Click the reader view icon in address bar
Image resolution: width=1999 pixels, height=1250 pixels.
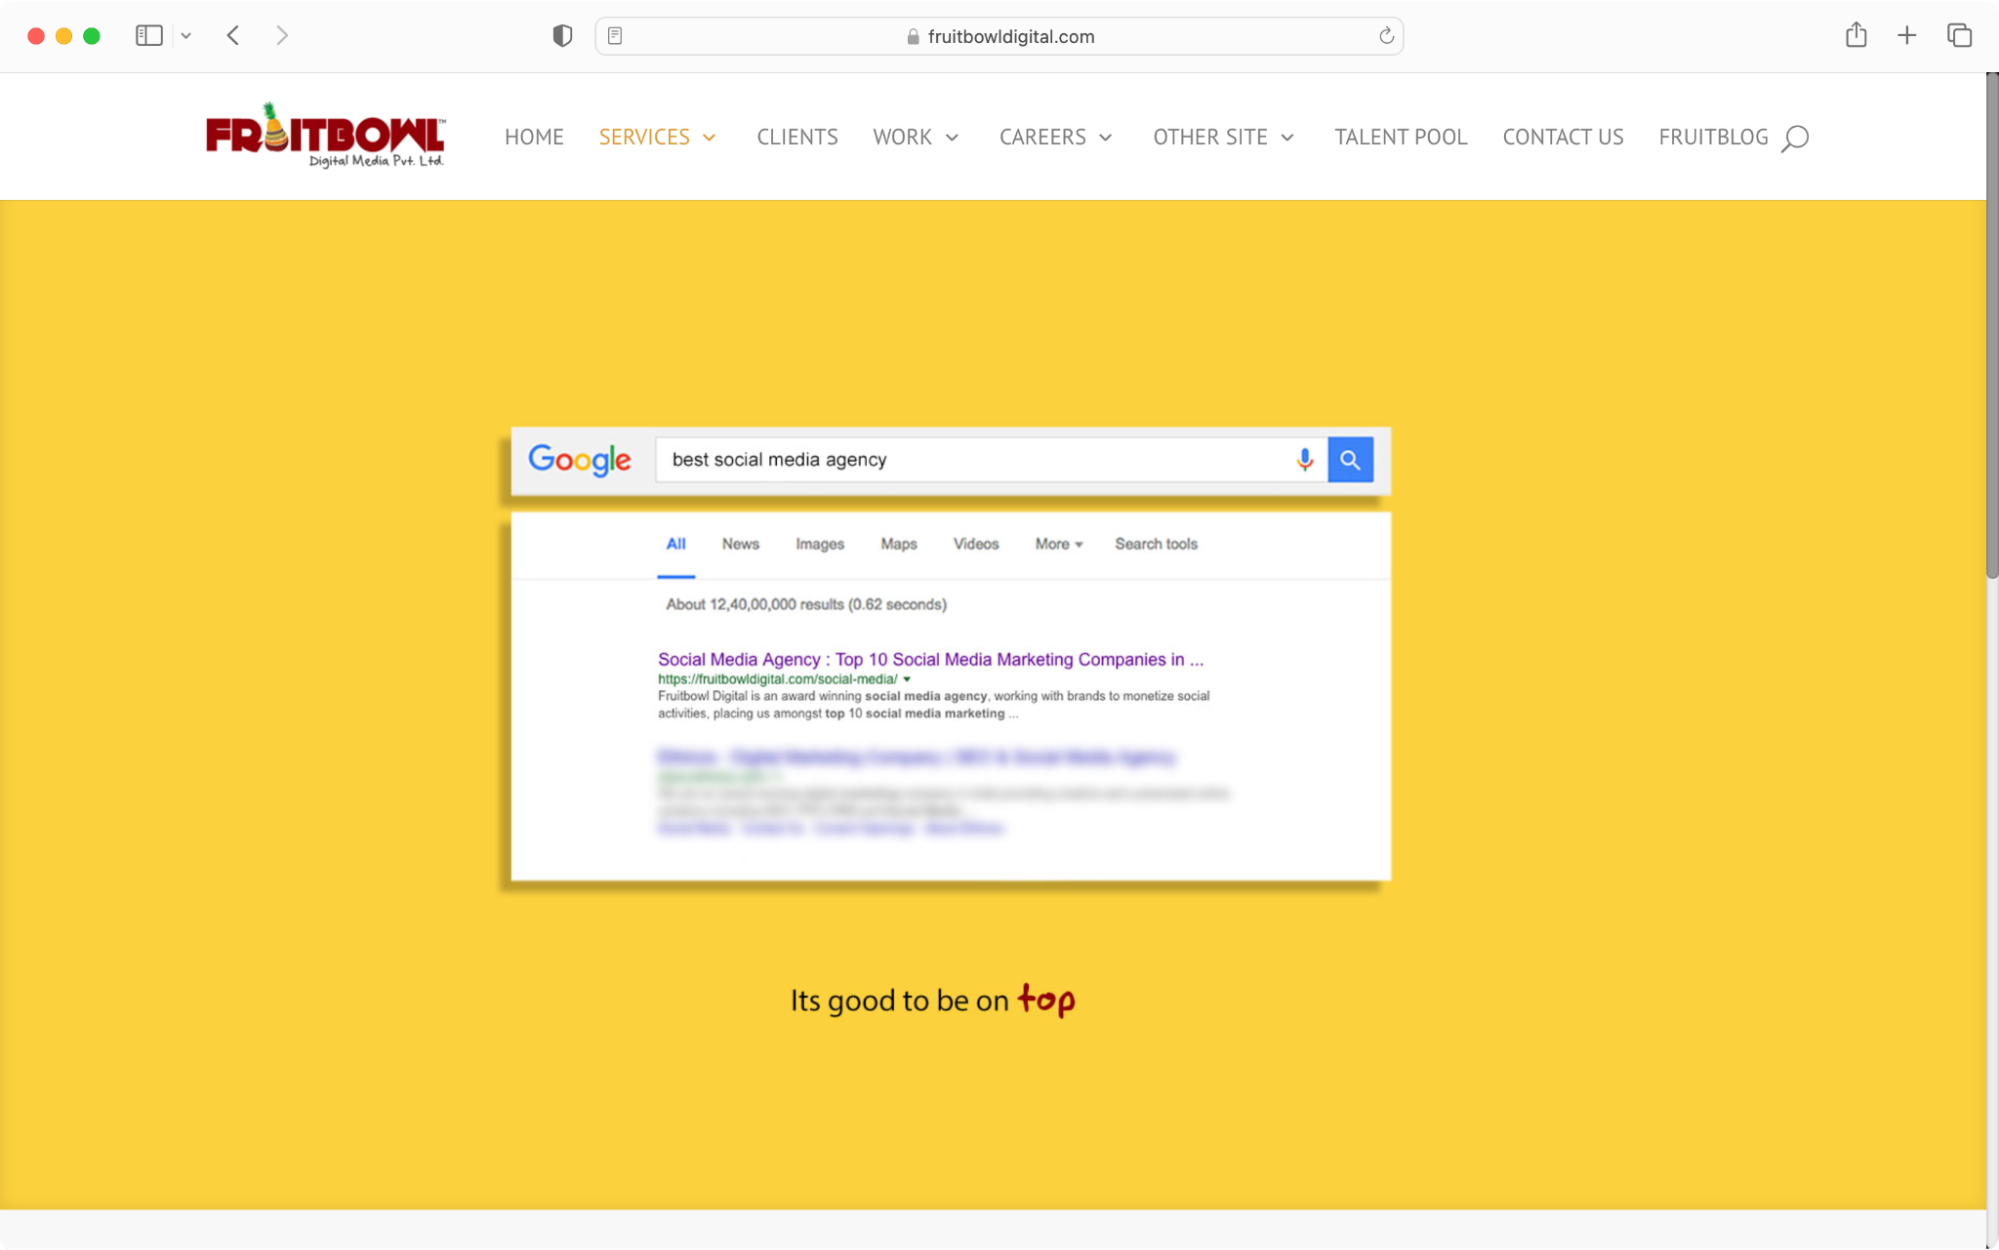coord(614,35)
